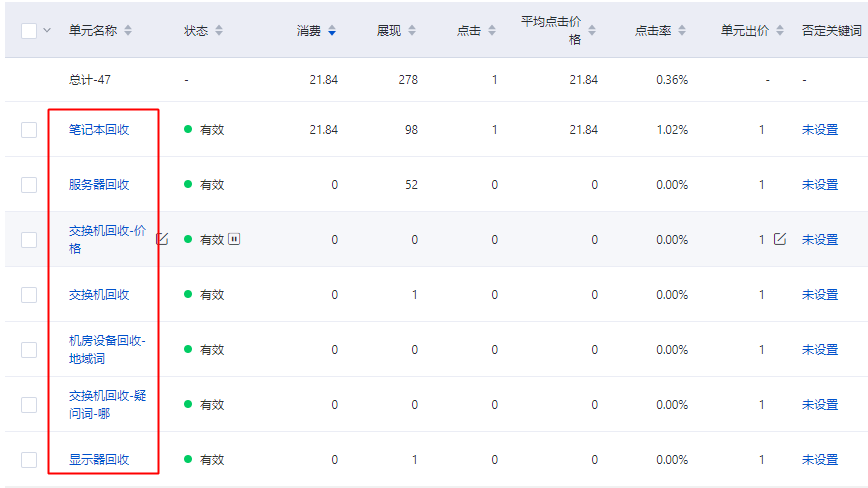868x488 pixels.
Task: Sort by 单元名称 column arrows
Action: coord(128,30)
